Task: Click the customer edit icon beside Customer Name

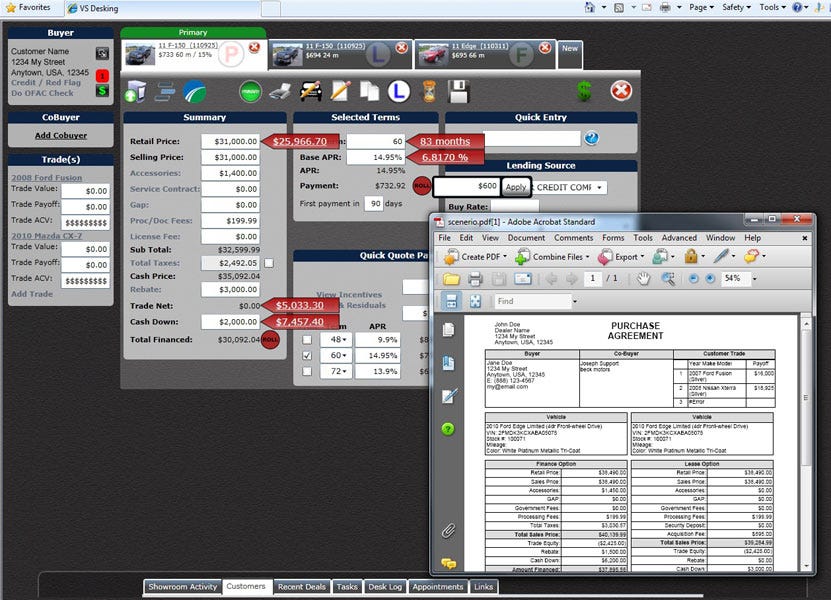Action: pos(102,53)
